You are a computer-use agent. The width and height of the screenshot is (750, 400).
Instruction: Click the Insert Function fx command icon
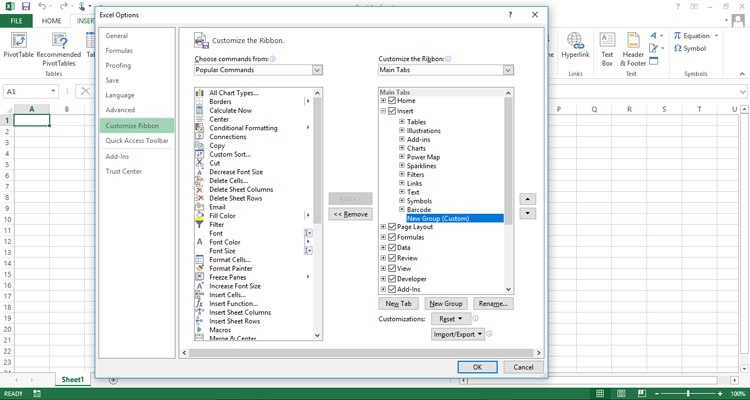pos(200,303)
